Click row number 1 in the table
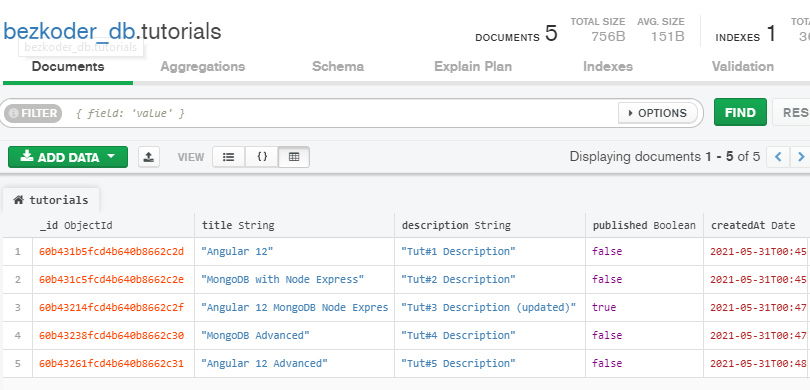The width and height of the screenshot is (810, 390). click(x=18, y=252)
